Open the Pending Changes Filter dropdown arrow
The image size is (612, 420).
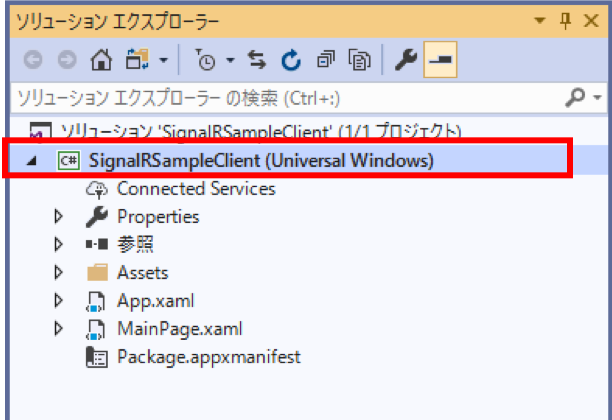tap(230, 60)
